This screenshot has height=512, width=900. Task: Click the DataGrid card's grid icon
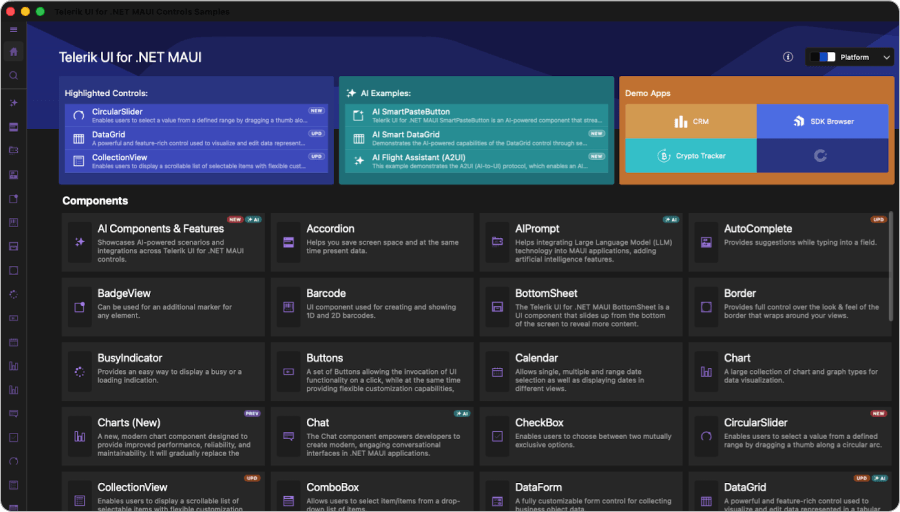click(x=706, y=501)
